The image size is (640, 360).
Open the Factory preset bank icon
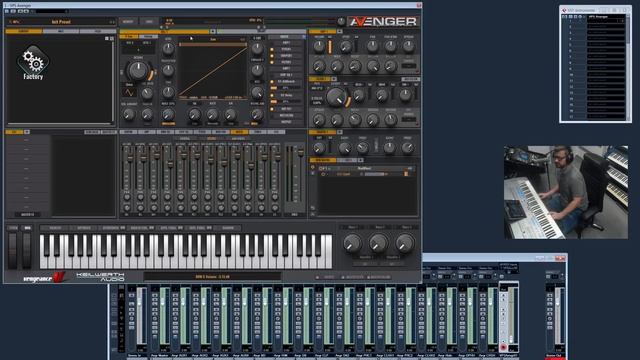[x=33, y=62]
